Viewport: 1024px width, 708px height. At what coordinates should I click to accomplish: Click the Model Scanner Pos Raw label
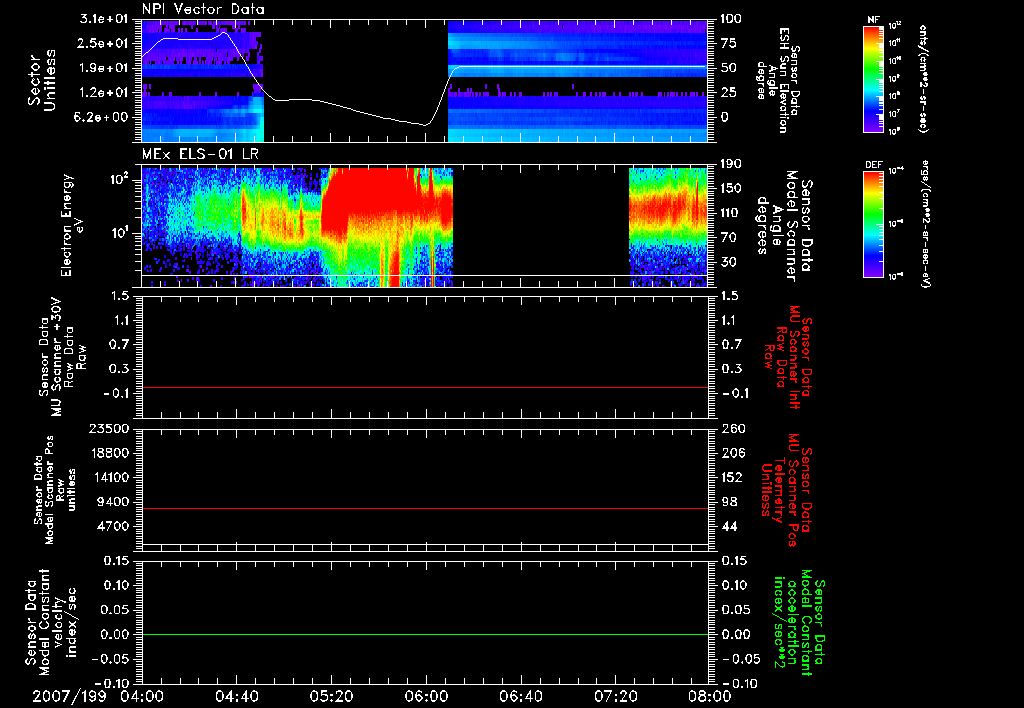pyautogui.click(x=56, y=490)
